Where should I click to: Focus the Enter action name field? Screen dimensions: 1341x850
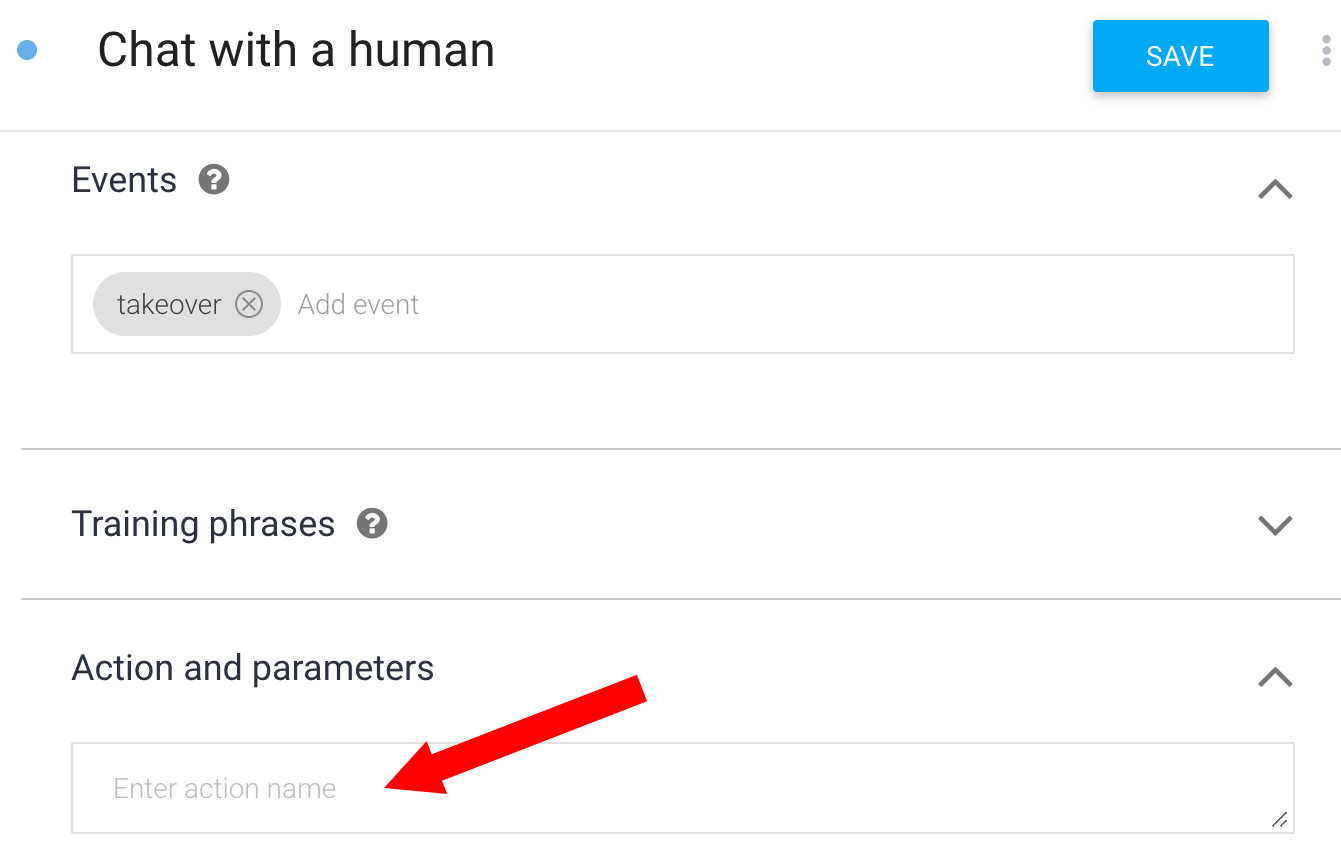(683, 788)
